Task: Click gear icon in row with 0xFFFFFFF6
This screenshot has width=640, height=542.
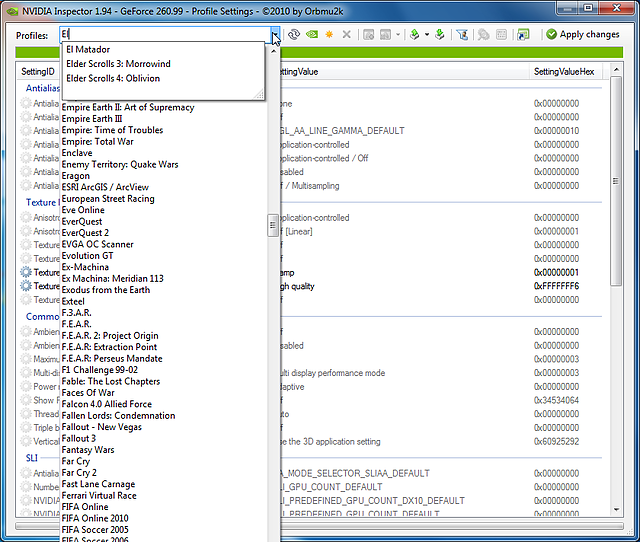Action: (26, 286)
